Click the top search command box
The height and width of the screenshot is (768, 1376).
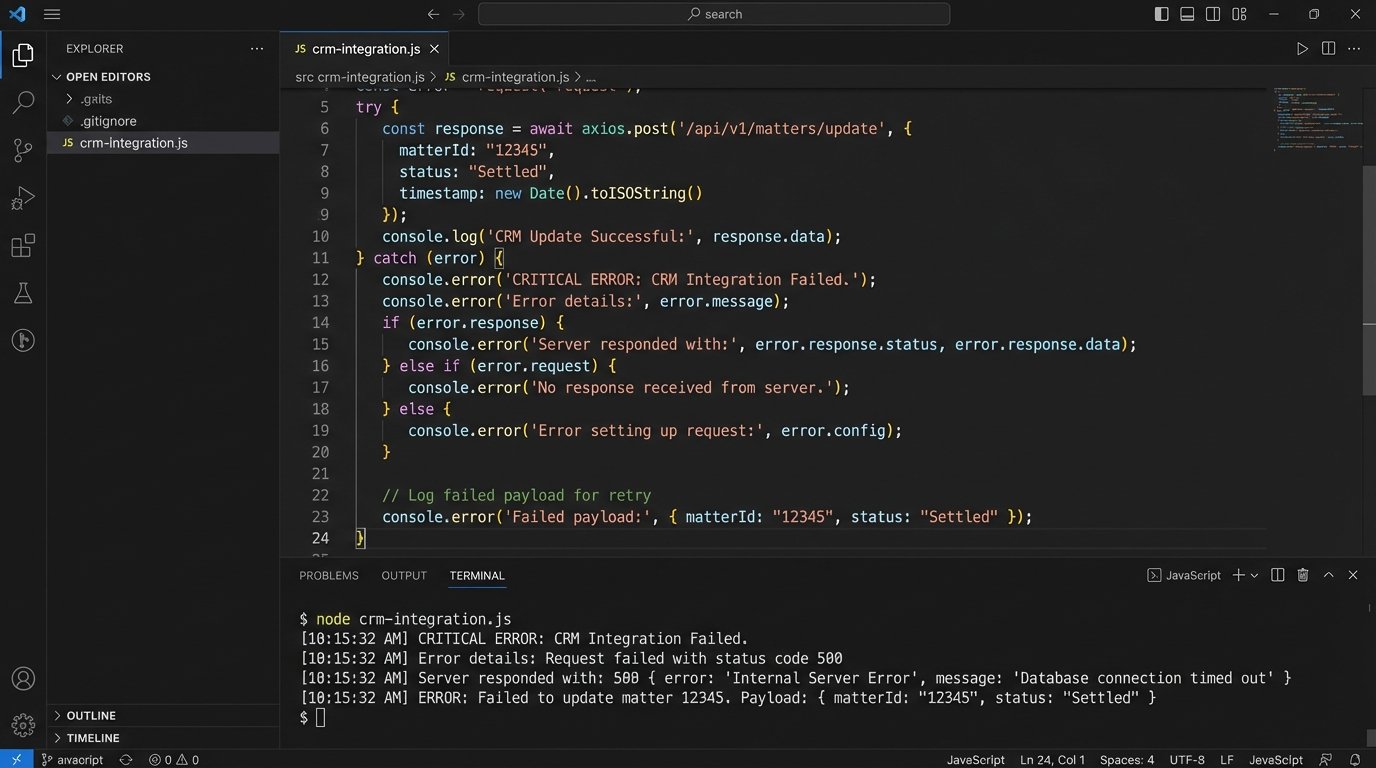coord(714,14)
